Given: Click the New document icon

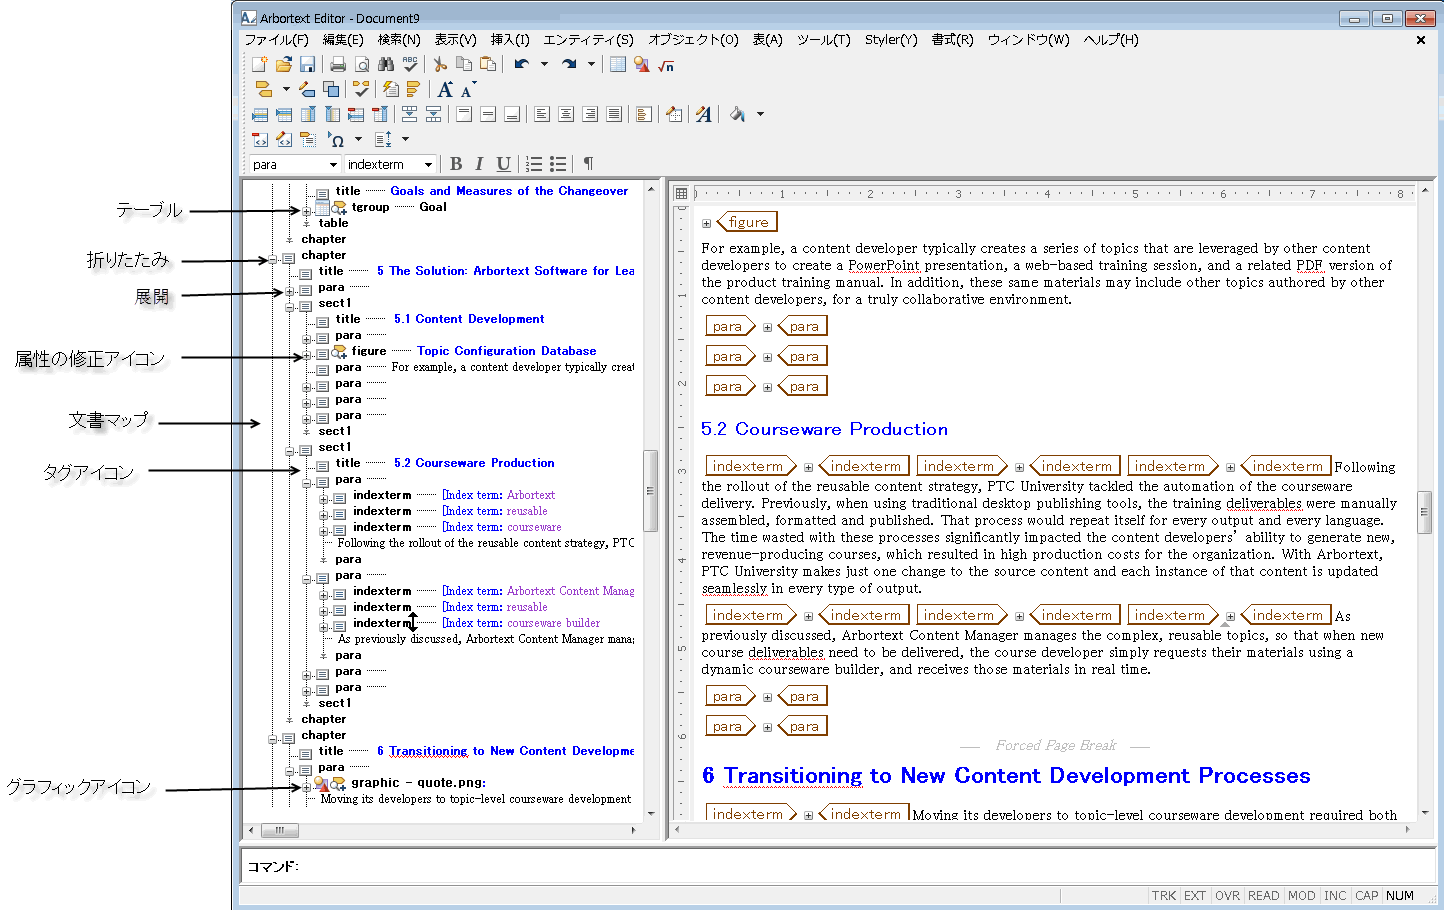Looking at the screenshot, I should [x=259, y=64].
